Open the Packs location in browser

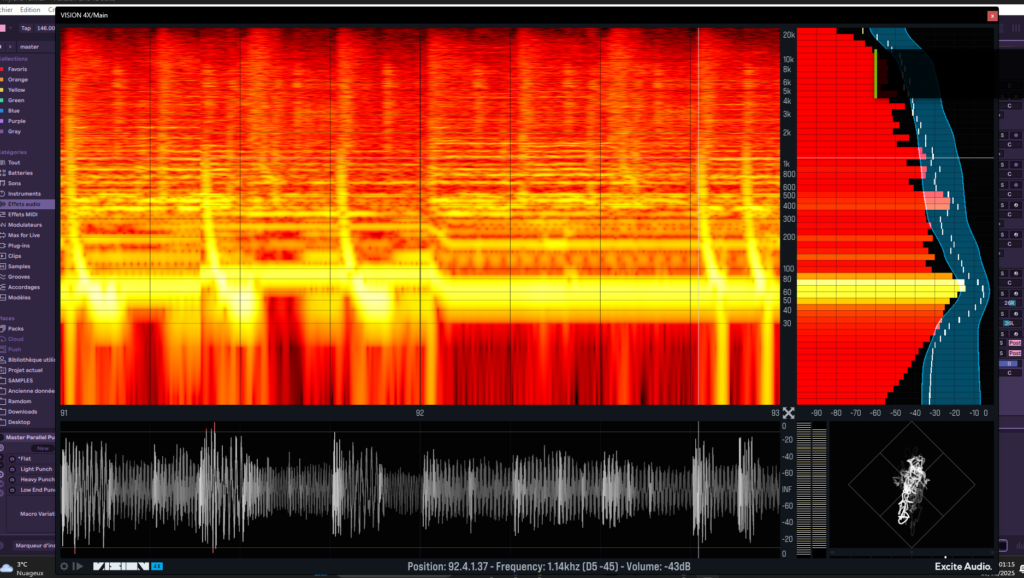click(x=15, y=328)
